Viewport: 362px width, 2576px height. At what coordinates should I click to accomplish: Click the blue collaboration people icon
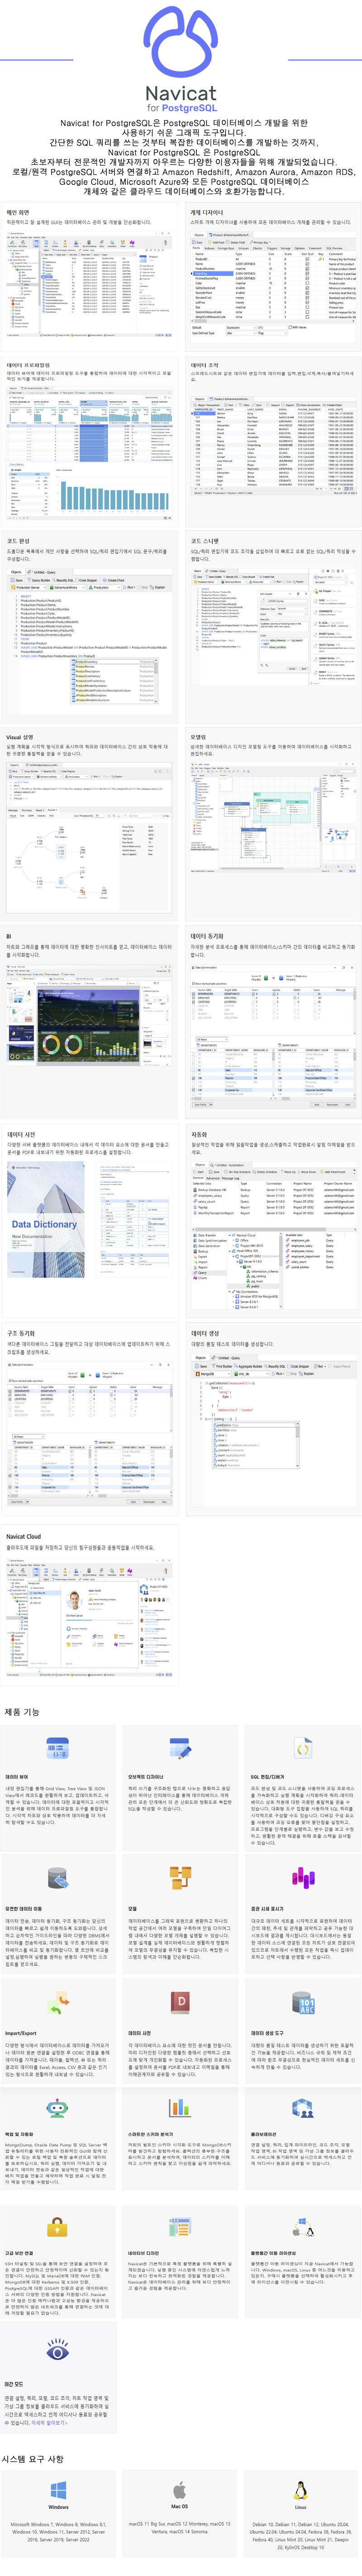tap(304, 2108)
